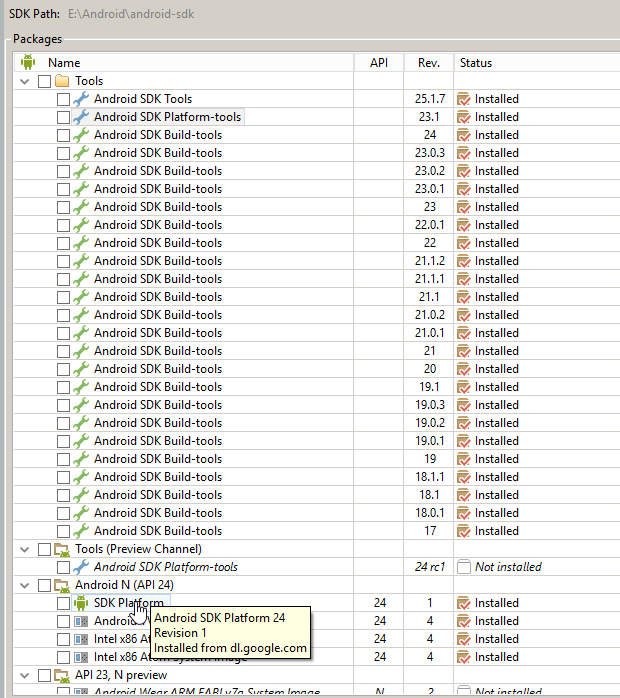Collapse the Tools (Preview Channel) group

25,549
